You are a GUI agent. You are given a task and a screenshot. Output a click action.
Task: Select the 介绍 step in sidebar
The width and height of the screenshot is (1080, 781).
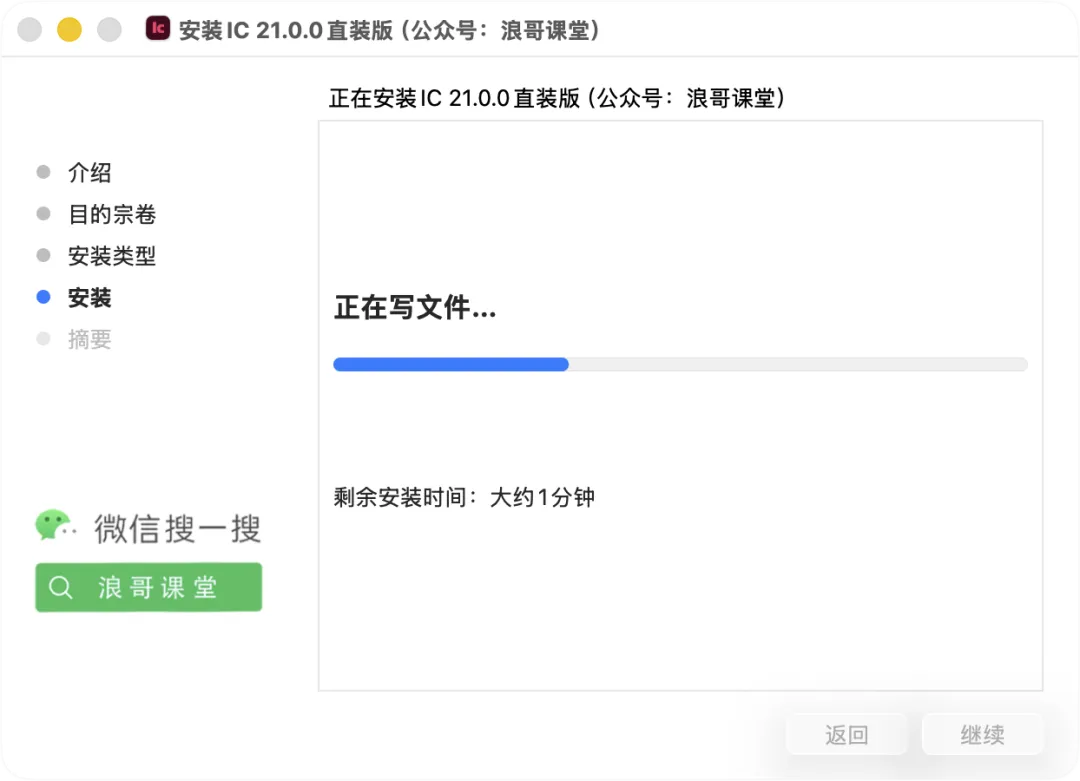89,172
